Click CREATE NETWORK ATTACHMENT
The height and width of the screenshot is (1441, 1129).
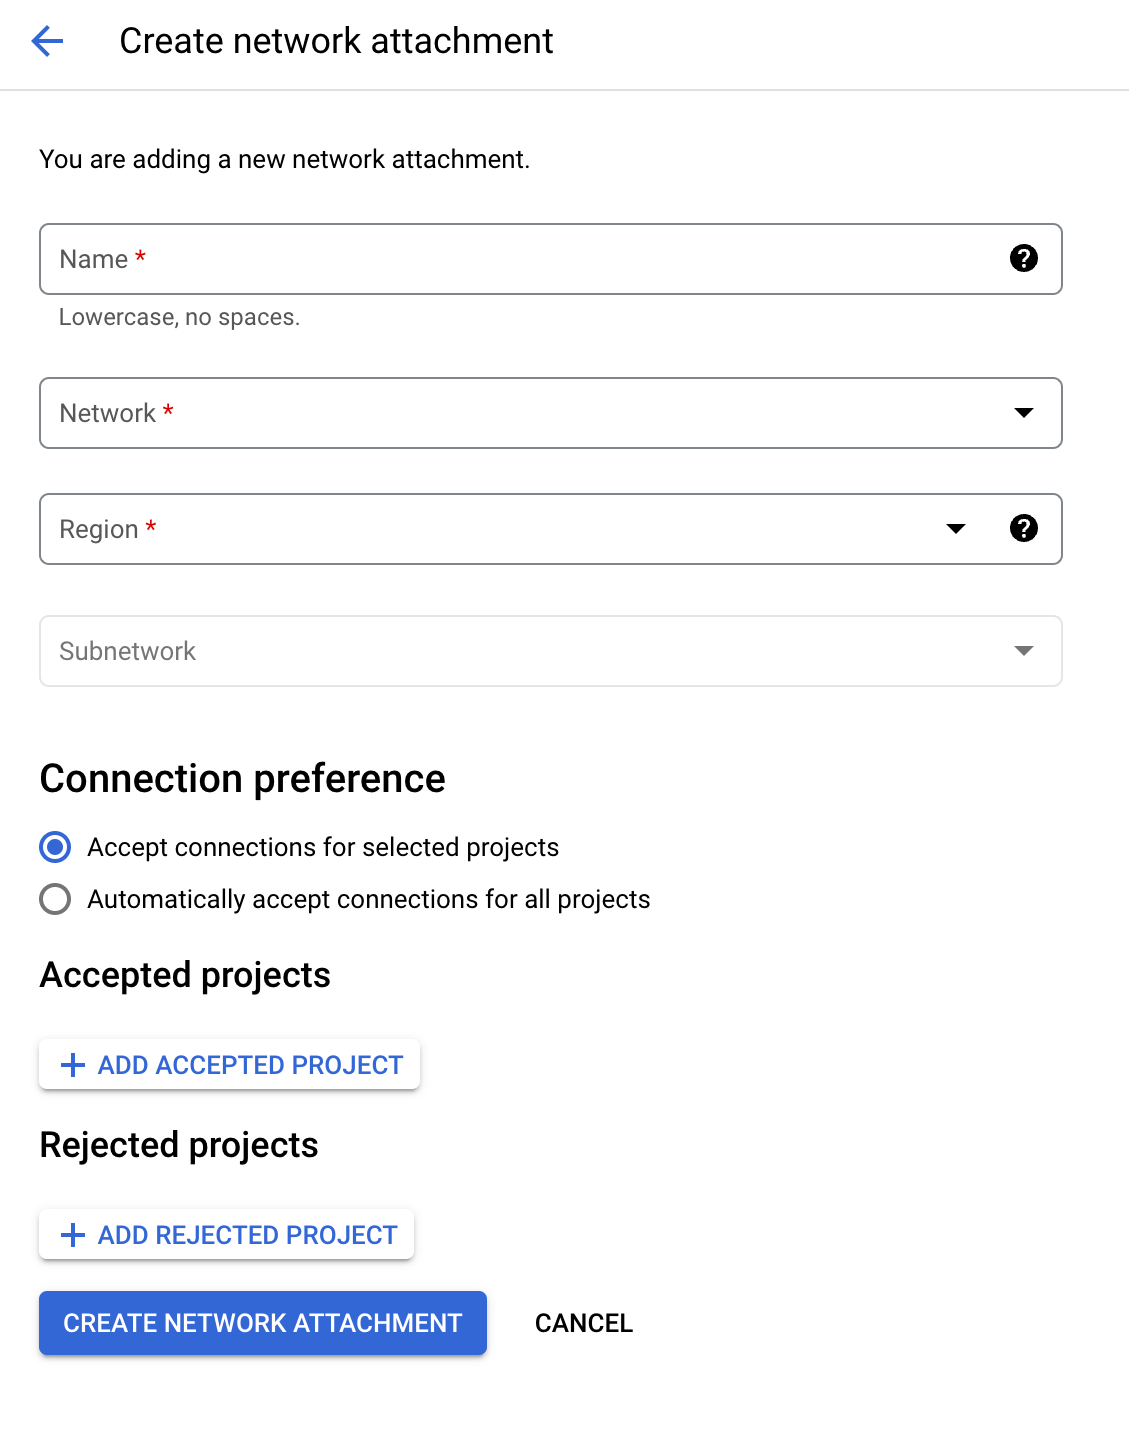pyautogui.click(x=262, y=1323)
